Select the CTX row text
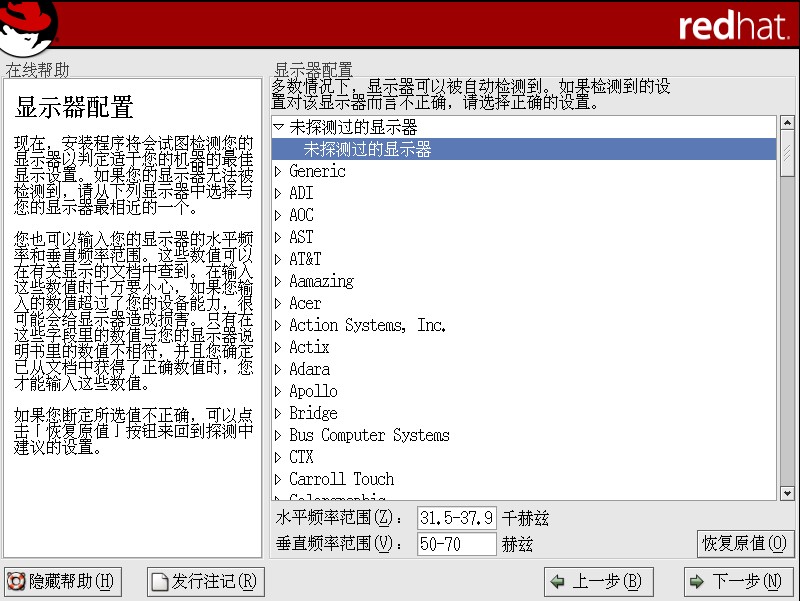This screenshot has width=800, height=601. (301, 457)
